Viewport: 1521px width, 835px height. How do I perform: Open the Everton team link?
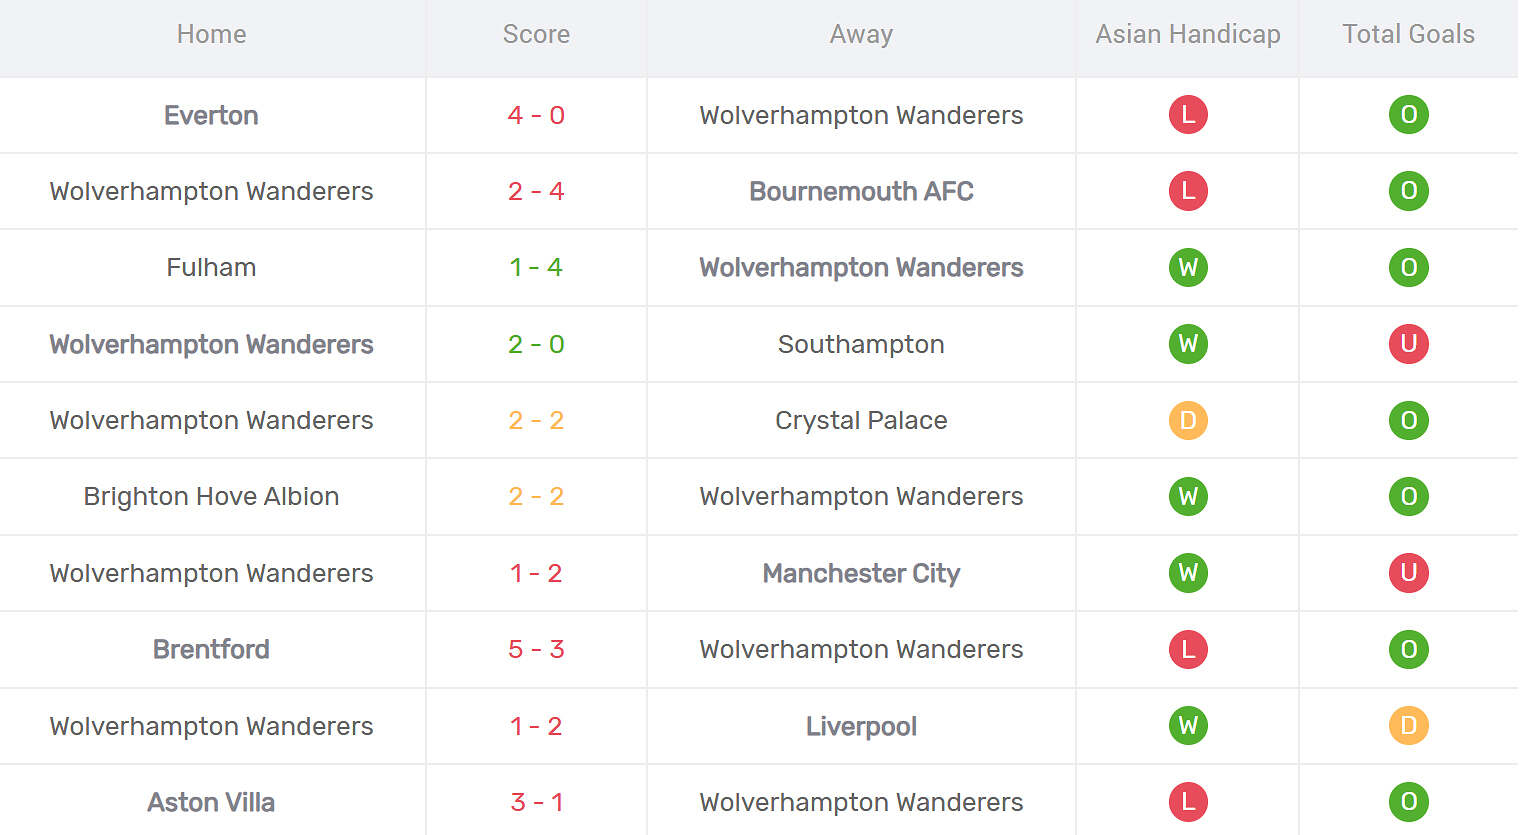click(x=211, y=116)
